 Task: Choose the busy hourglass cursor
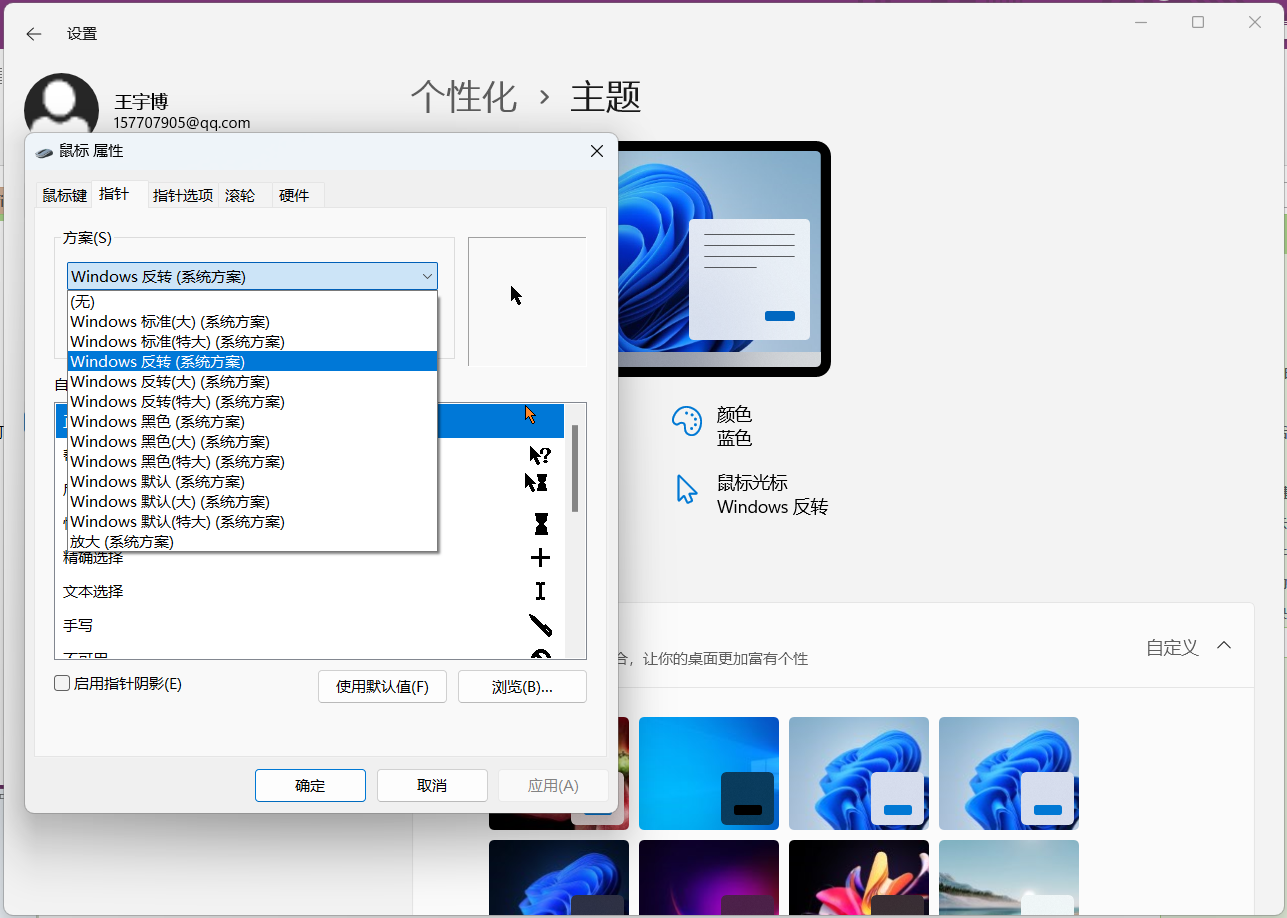click(541, 524)
